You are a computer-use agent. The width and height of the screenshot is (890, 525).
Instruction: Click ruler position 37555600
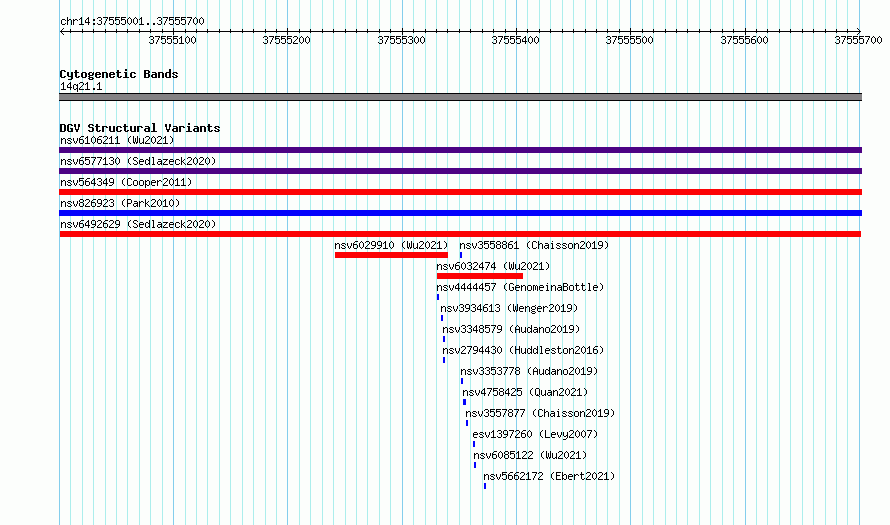pyautogui.click(x=744, y=40)
